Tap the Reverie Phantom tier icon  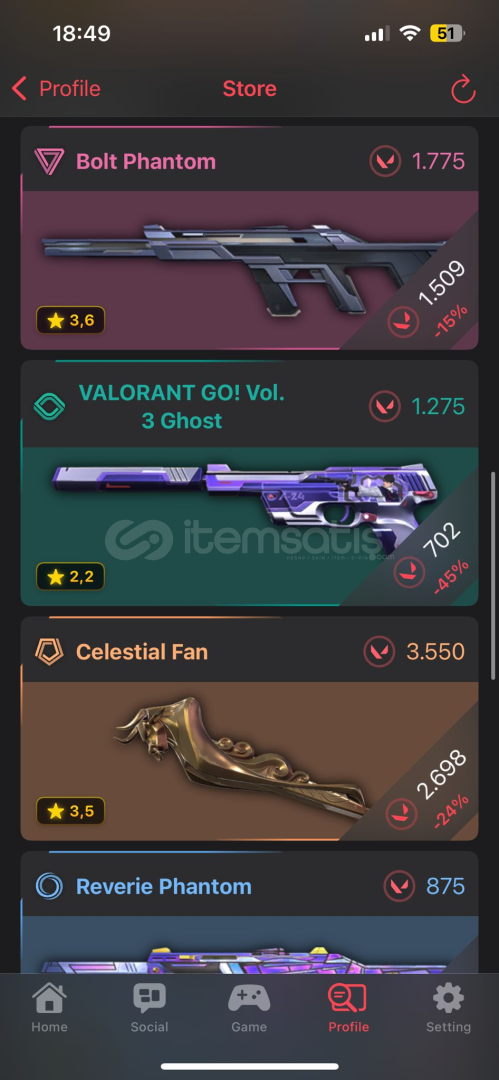click(49, 886)
